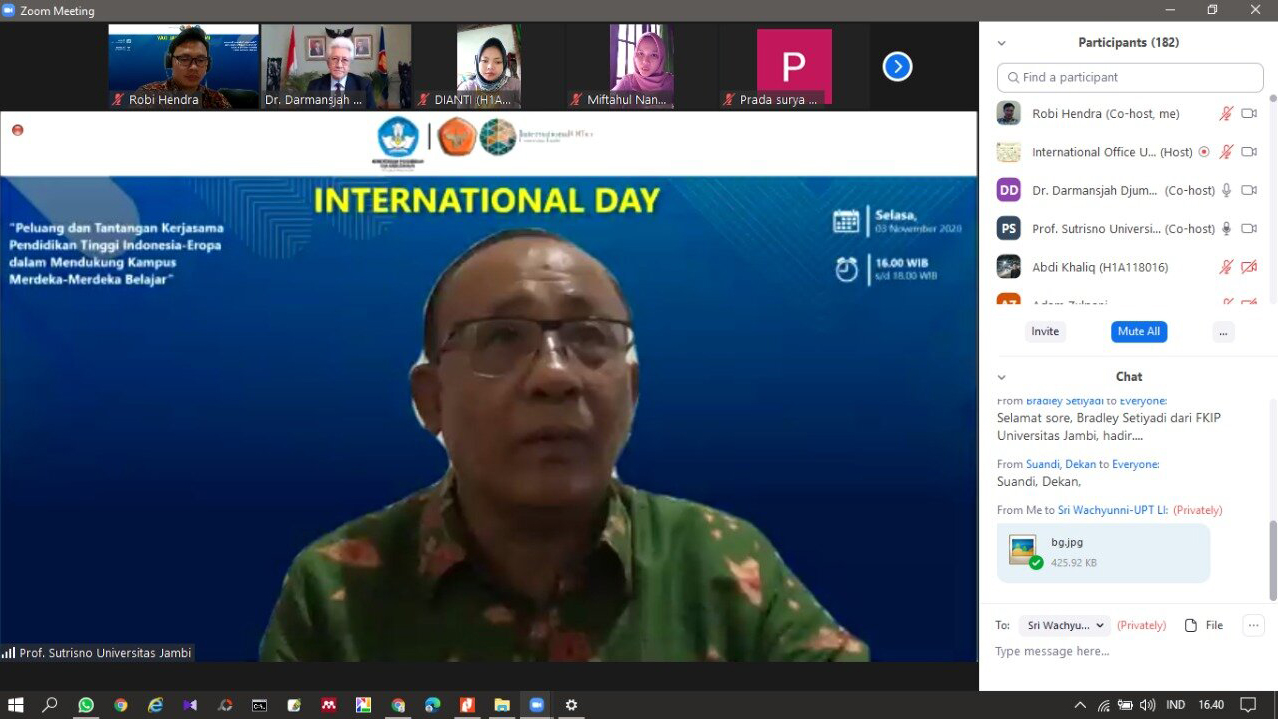Open the chat recipient dropdown
Screen dimensions: 1278x719
[x=1065, y=625]
